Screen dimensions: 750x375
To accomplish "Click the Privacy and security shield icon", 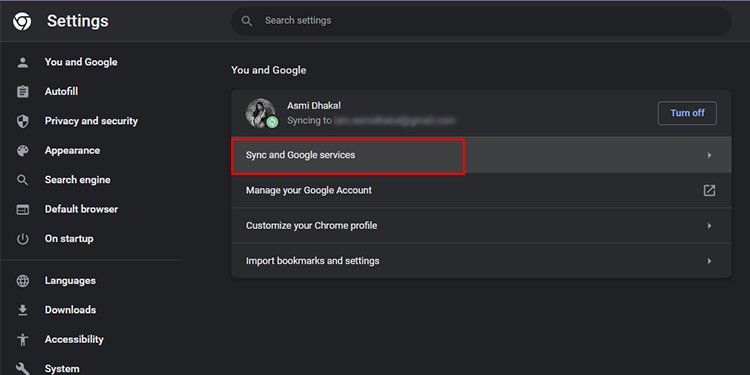I will [x=22, y=121].
